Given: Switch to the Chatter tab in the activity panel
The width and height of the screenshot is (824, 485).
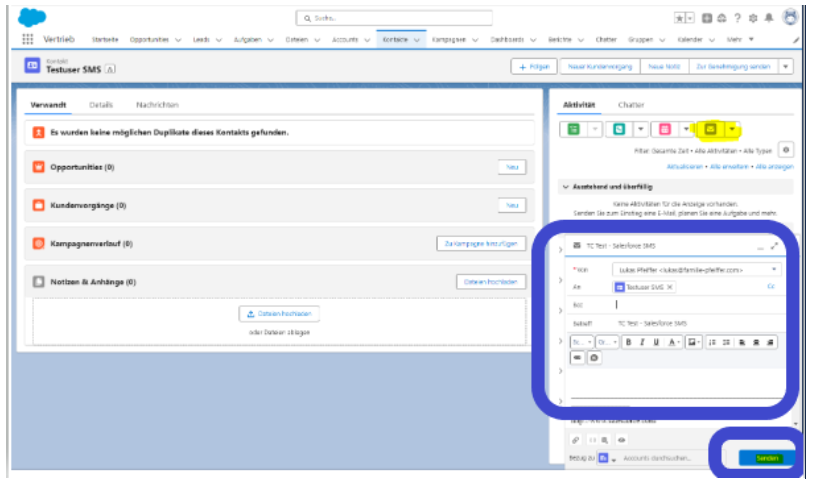Looking at the screenshot, I should coord(631,104).
